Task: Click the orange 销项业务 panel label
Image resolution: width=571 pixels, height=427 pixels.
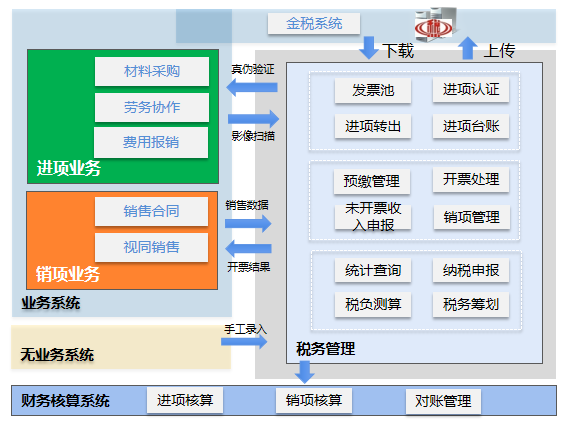Action: tap(68, 274)
